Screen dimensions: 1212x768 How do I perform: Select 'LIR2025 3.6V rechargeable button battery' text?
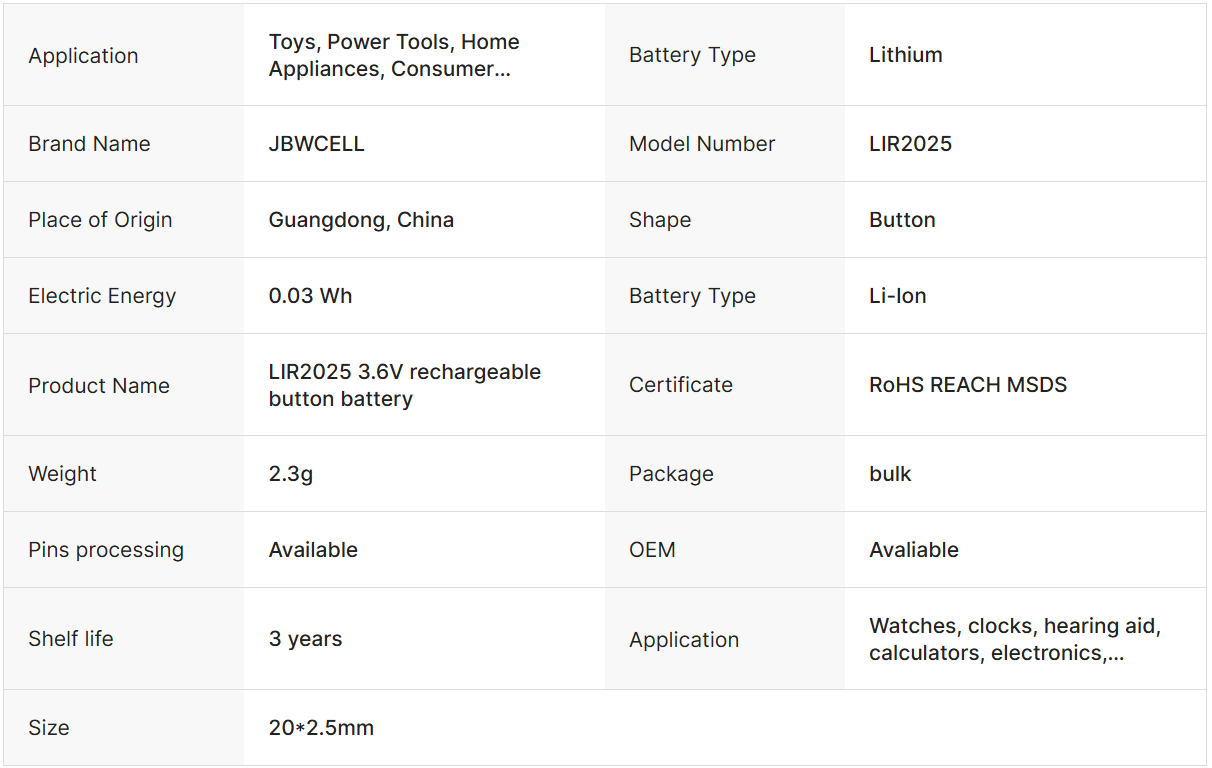tap(404, 385)
